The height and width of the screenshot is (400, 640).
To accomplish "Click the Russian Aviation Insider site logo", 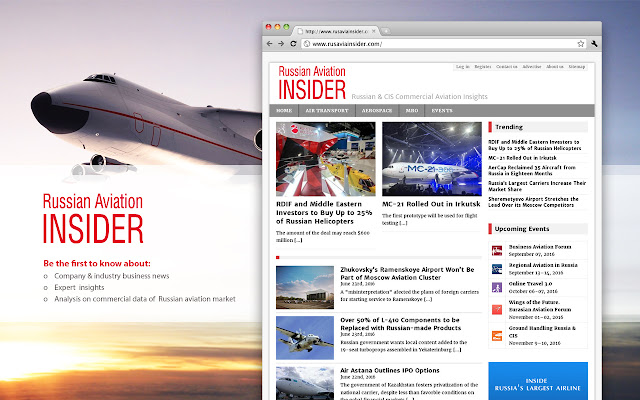I will [x=312, y=83].
